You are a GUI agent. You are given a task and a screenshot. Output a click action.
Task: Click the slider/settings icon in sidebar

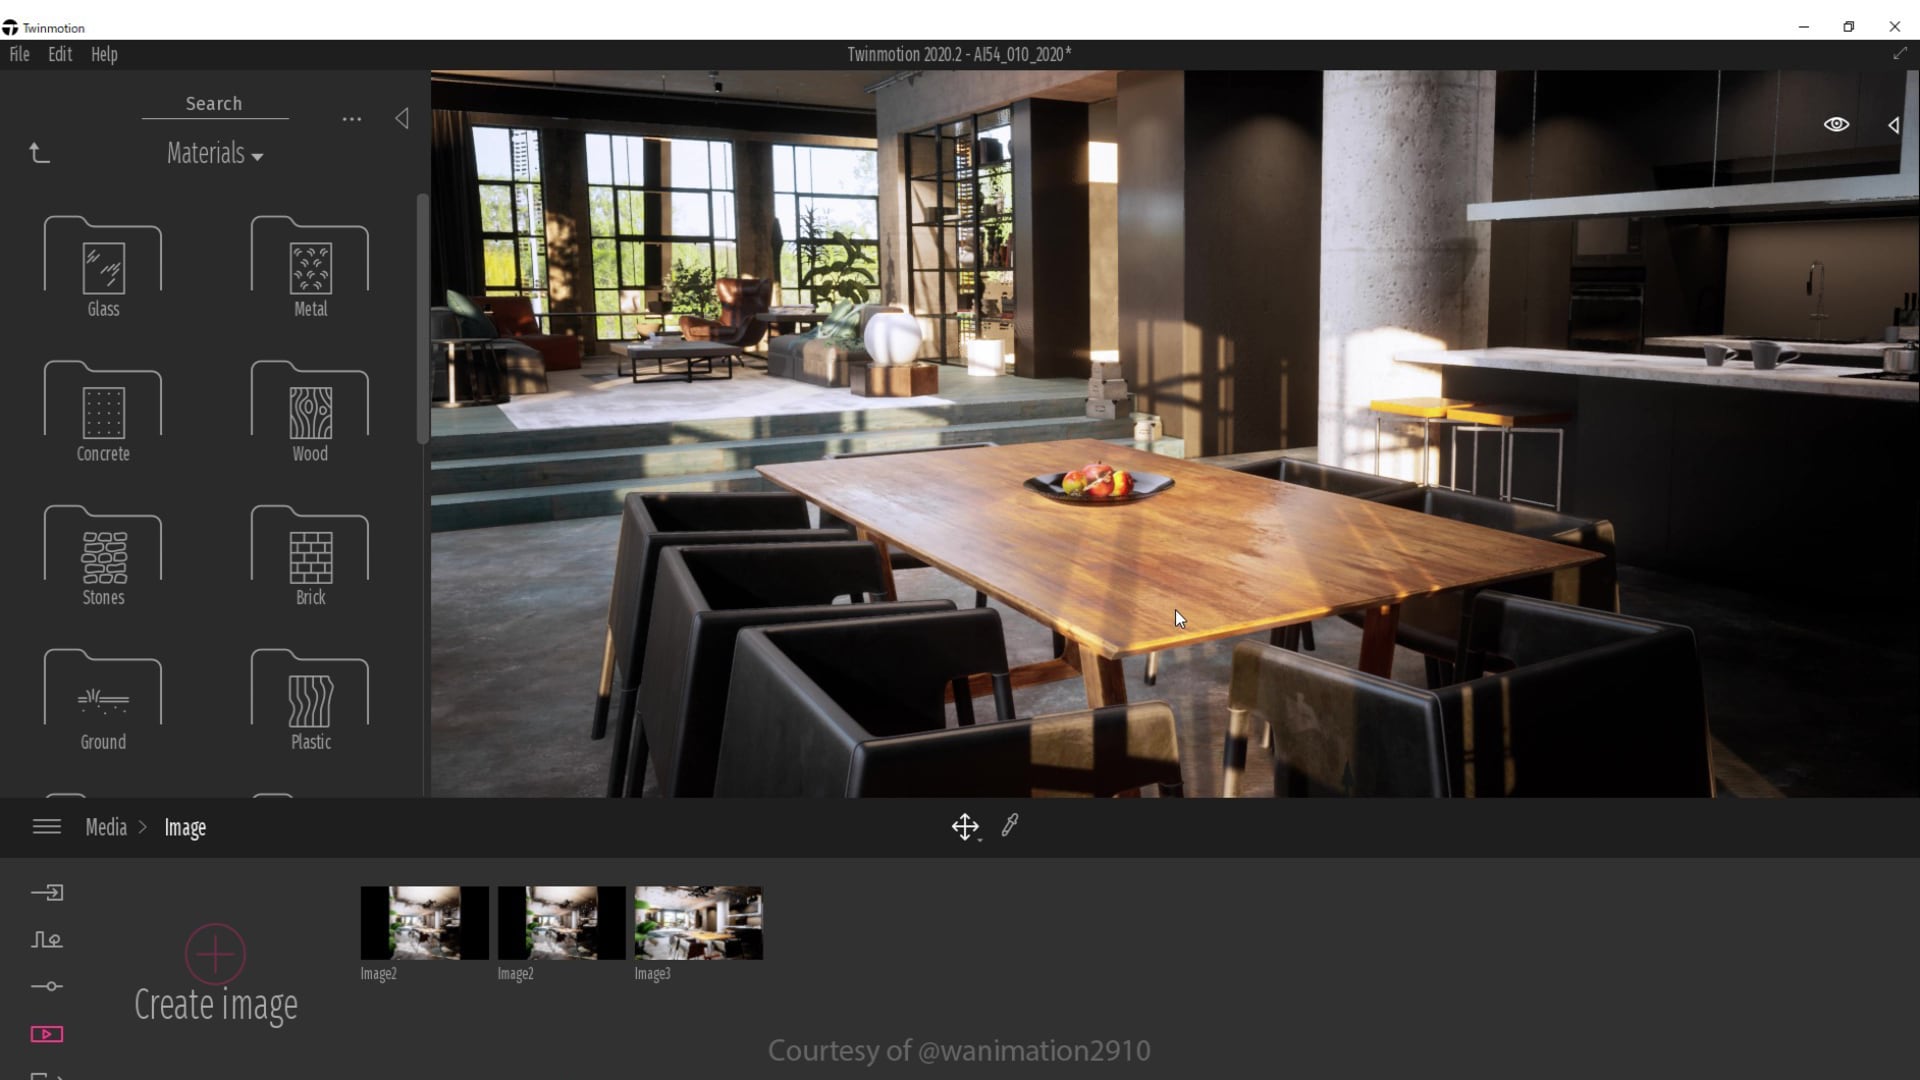point(47,986)
